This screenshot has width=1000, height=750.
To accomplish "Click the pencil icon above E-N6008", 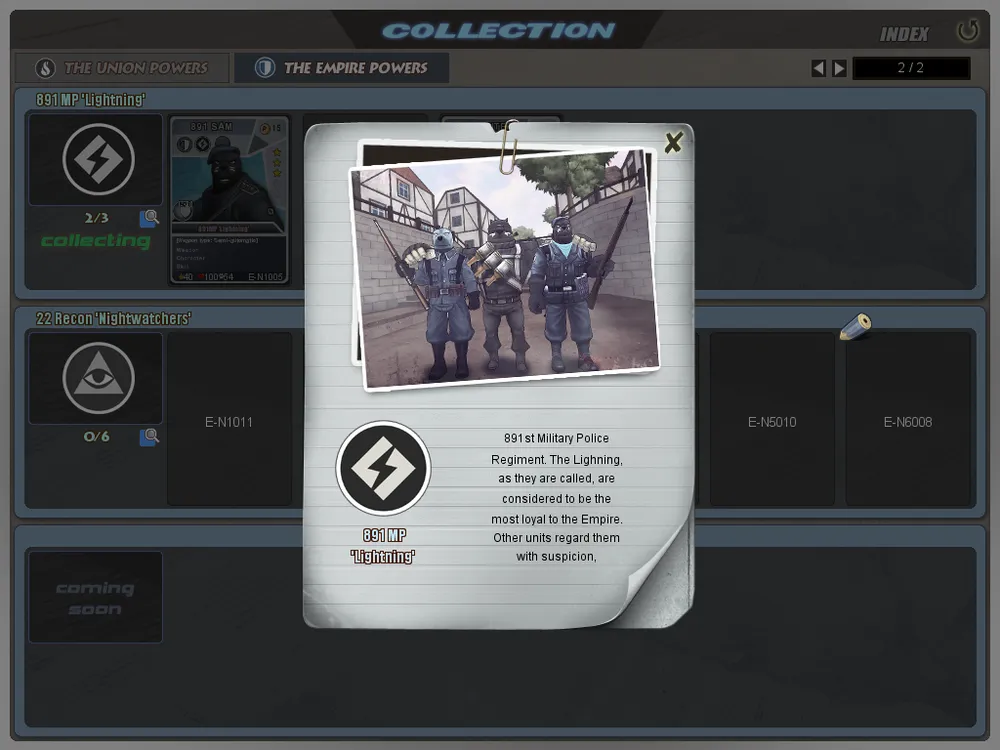I will pos(855,327).
